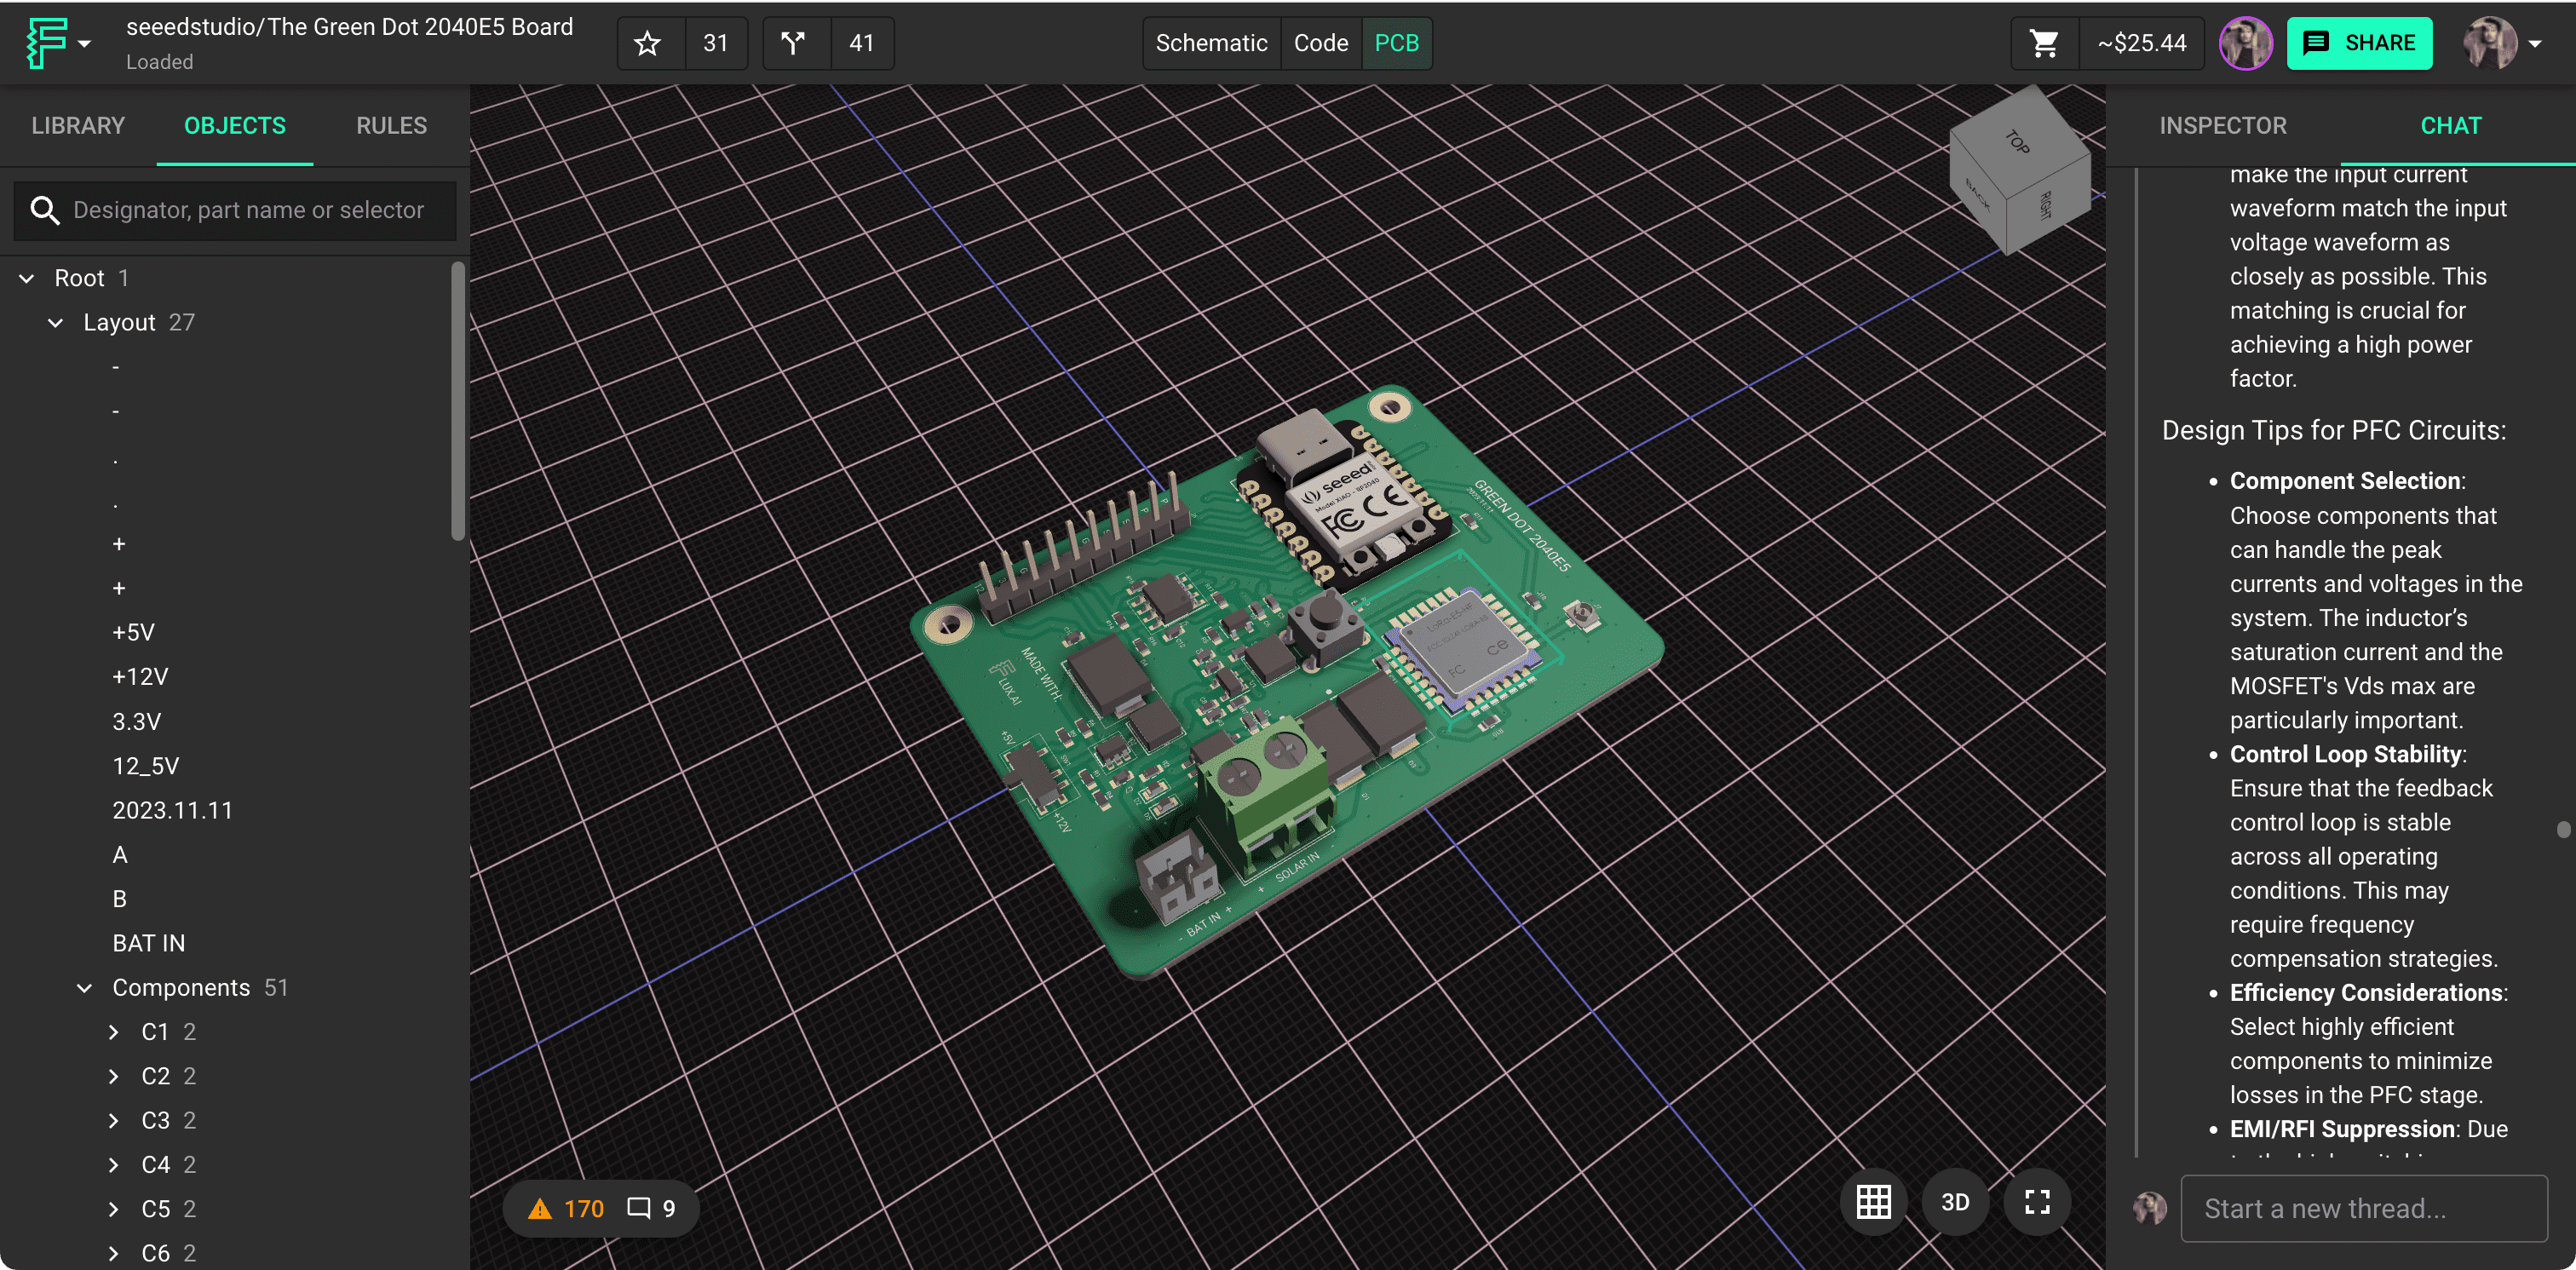Open the errors warning triangle indicator

click(x=541, y=1209)
